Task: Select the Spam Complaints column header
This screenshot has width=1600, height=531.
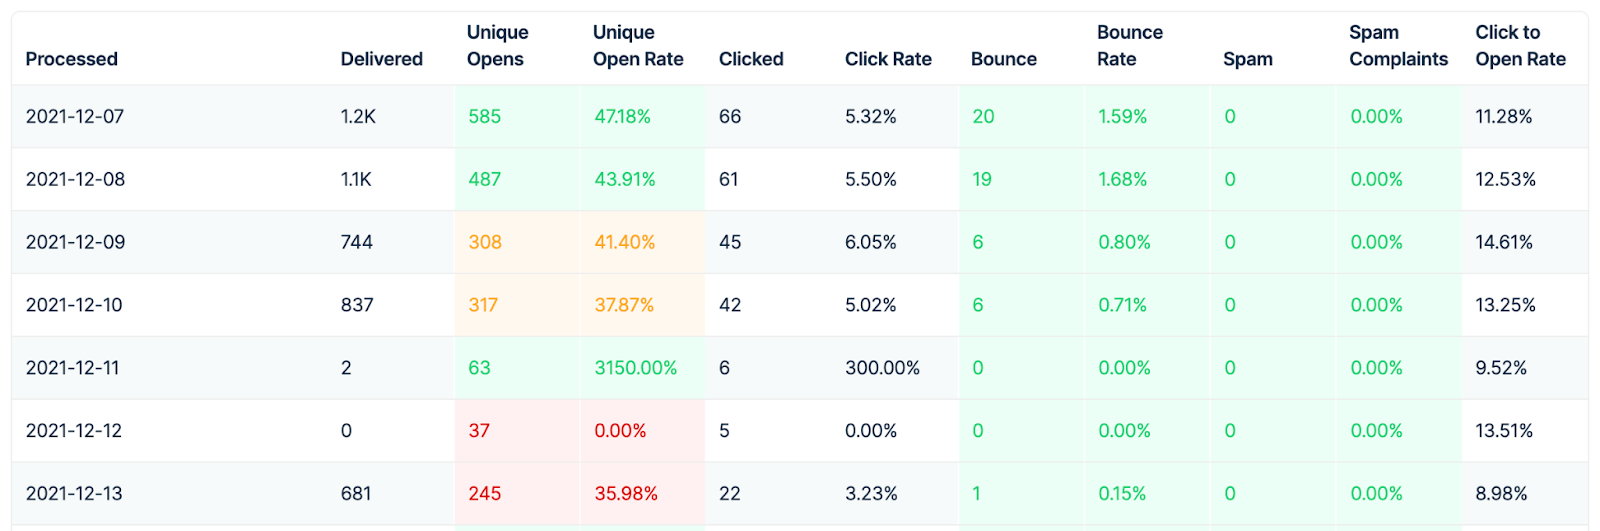Action: pos(1398,46)
